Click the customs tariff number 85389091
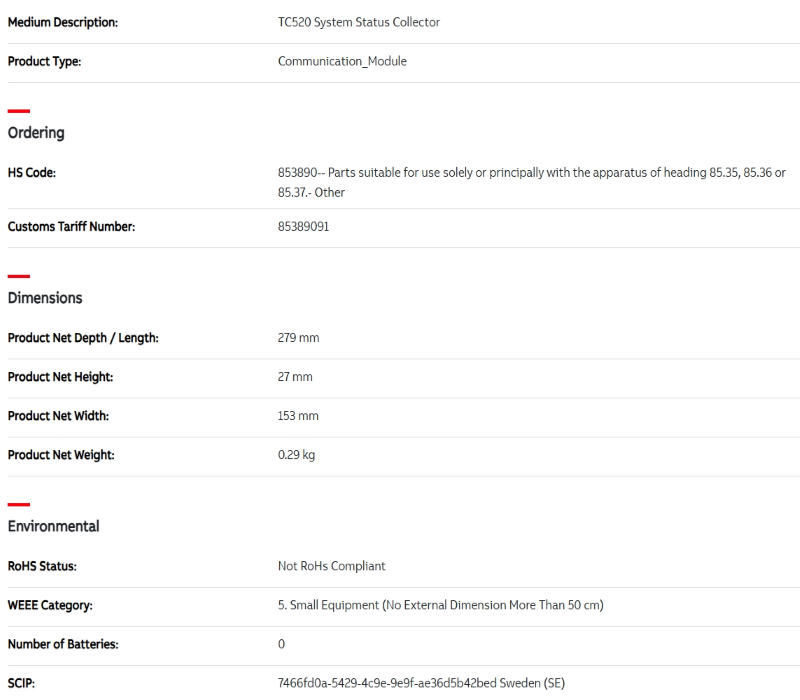The height and width of the screenshot is (700, 800). tap(303, 227)
